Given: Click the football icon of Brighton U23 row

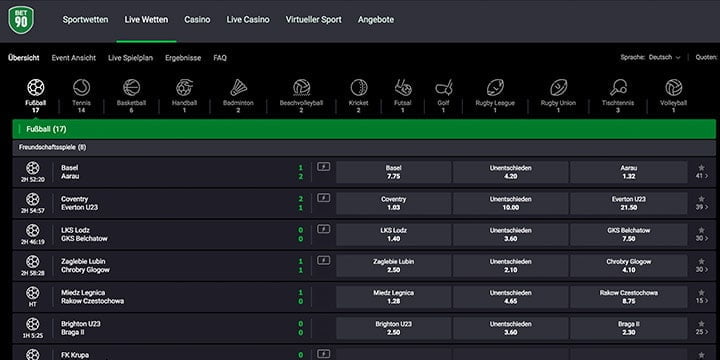Looking at the screenshot, I should click(x=33, y=324).
